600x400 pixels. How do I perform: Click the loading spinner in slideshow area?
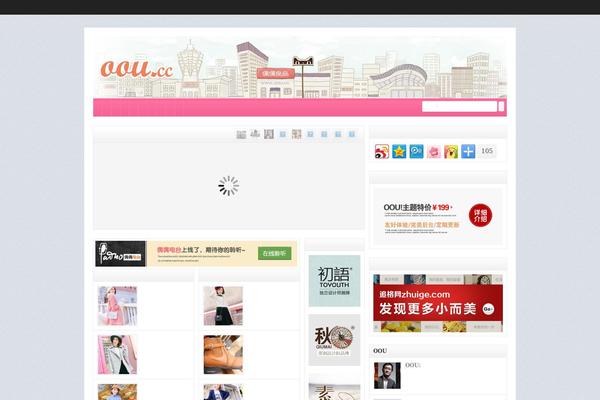pos(228,186)
